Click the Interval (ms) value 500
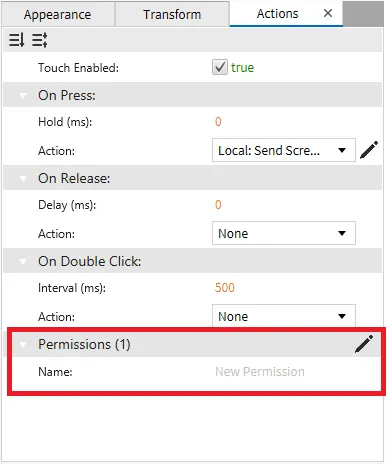The image size is (389, 464). point(225,287)
